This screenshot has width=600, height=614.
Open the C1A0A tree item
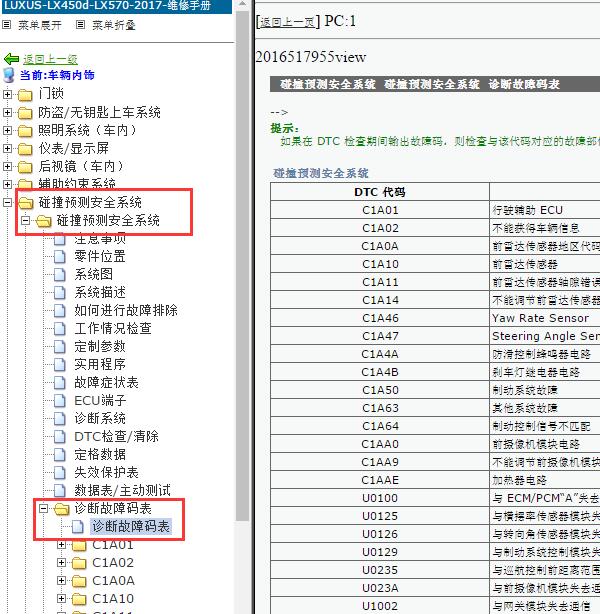click(113, 581)
